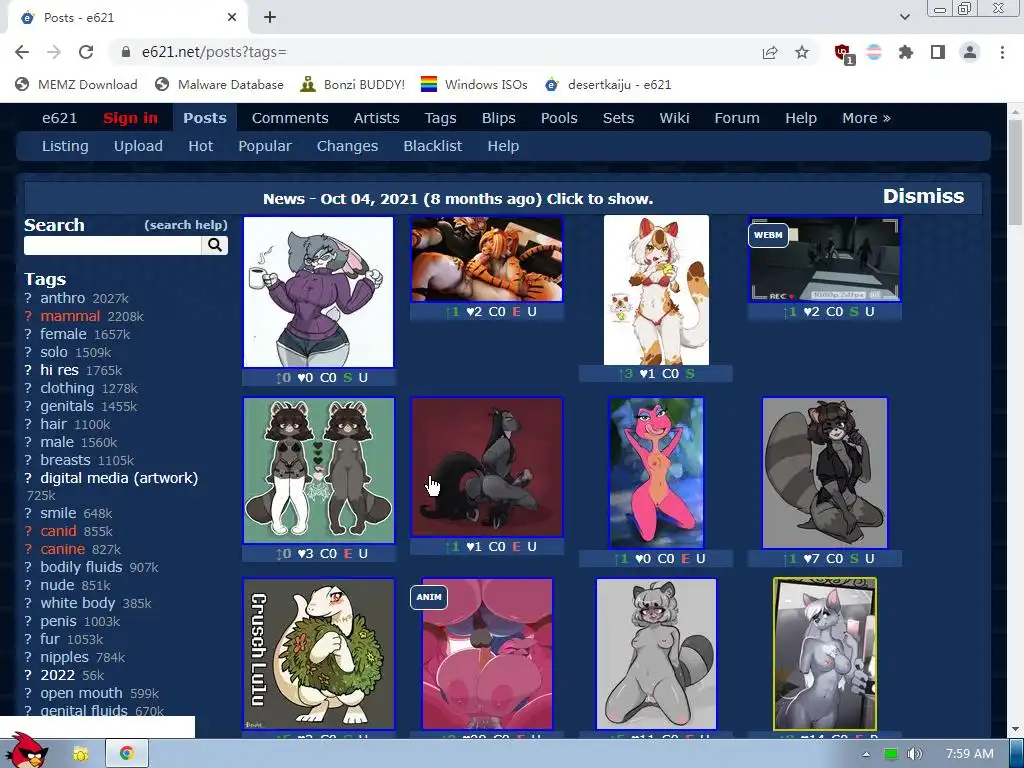Open the MEMZ Download bookmark
The width and height of the screenshot is (1024, 768).
(76, 85)
